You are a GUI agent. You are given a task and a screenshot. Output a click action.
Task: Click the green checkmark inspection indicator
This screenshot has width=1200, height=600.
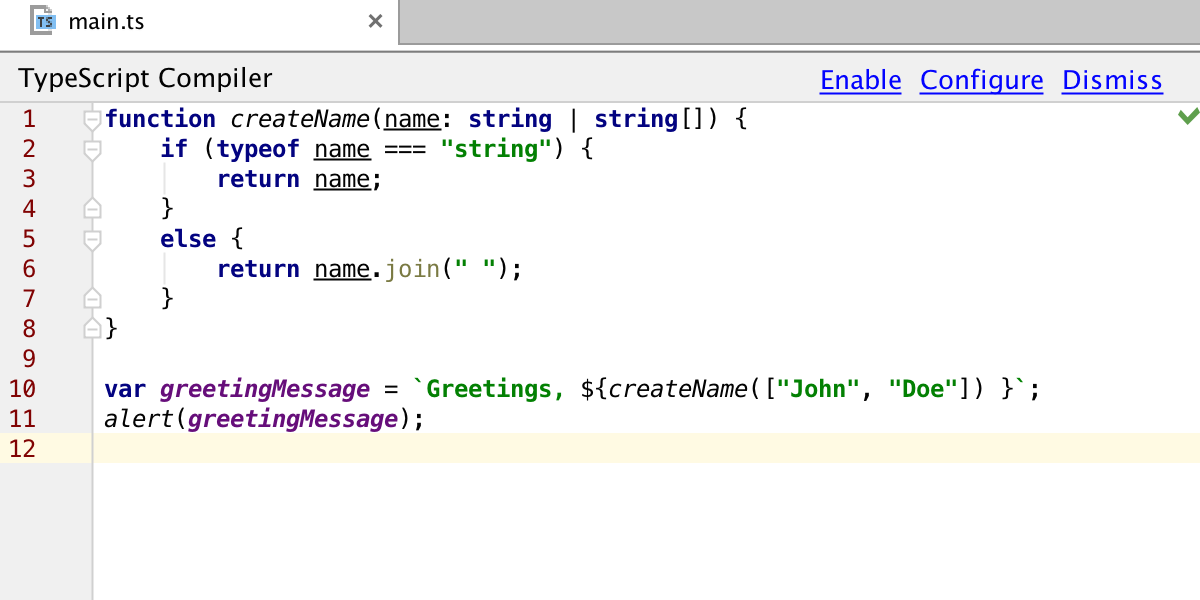1188,117
